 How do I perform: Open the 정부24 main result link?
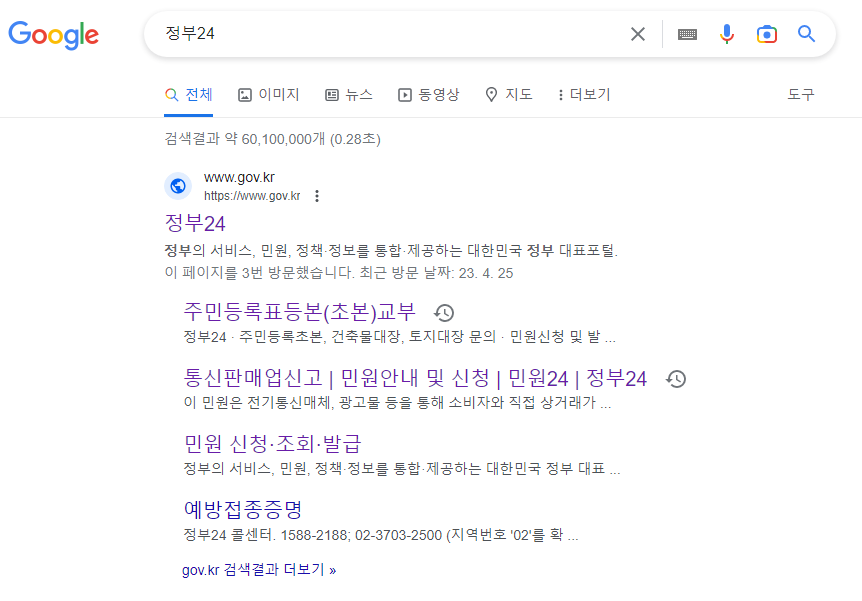click(195, 223)
